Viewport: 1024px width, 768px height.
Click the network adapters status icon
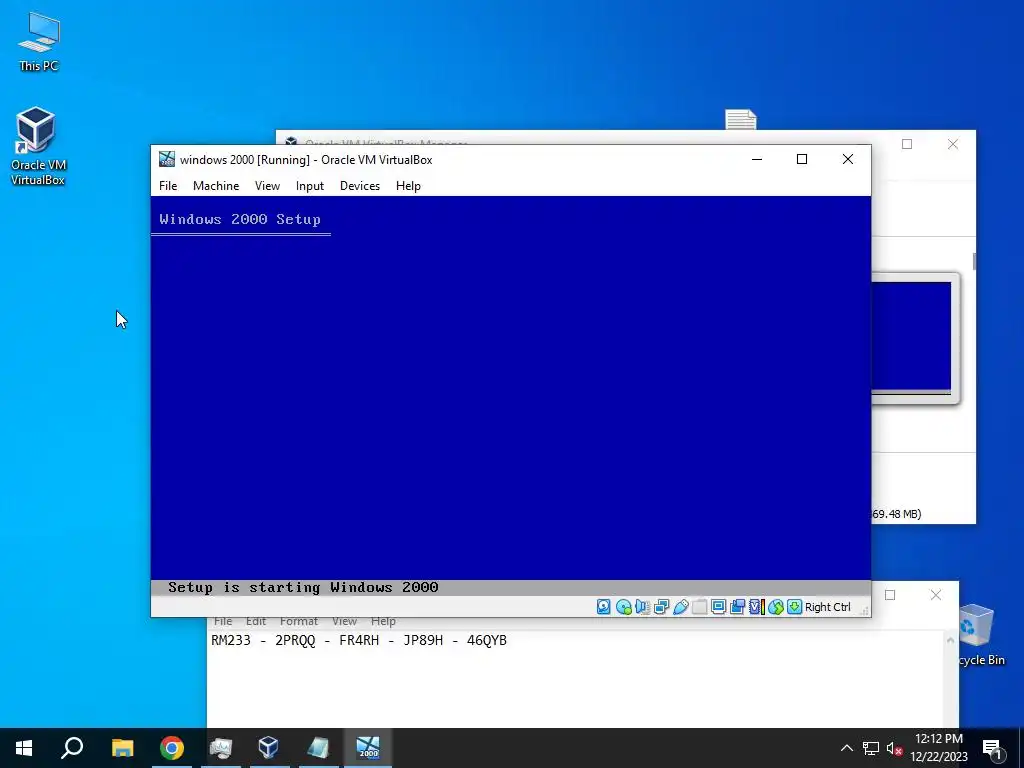(x=662, y=607)
